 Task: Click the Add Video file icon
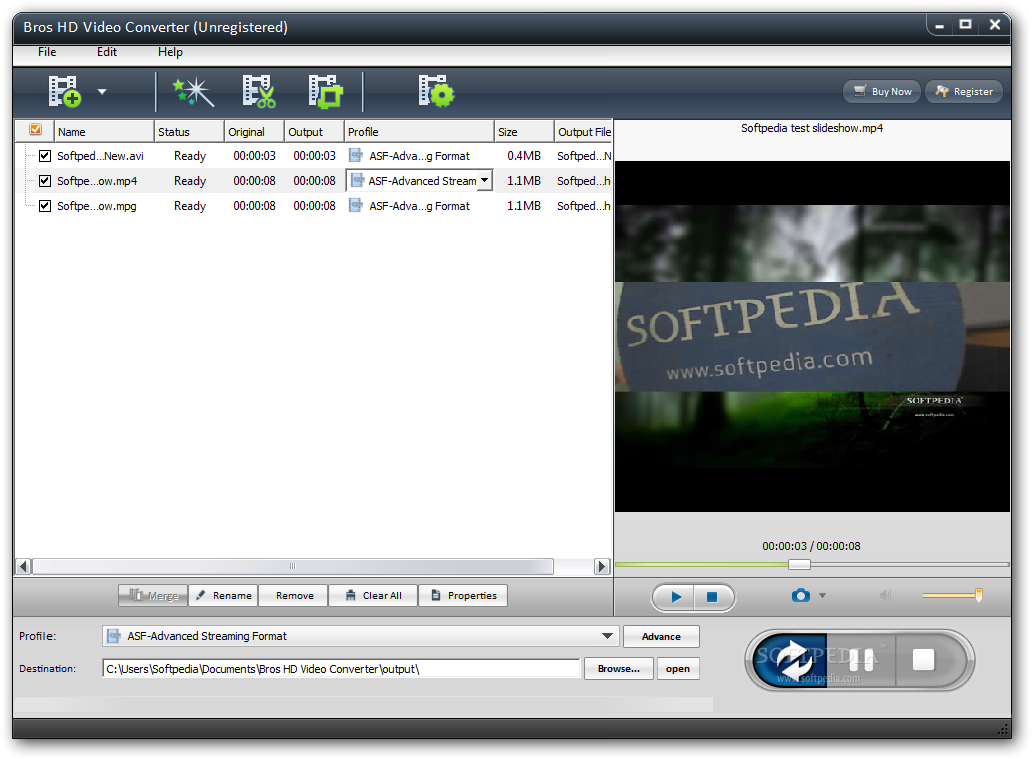(64, 92)
